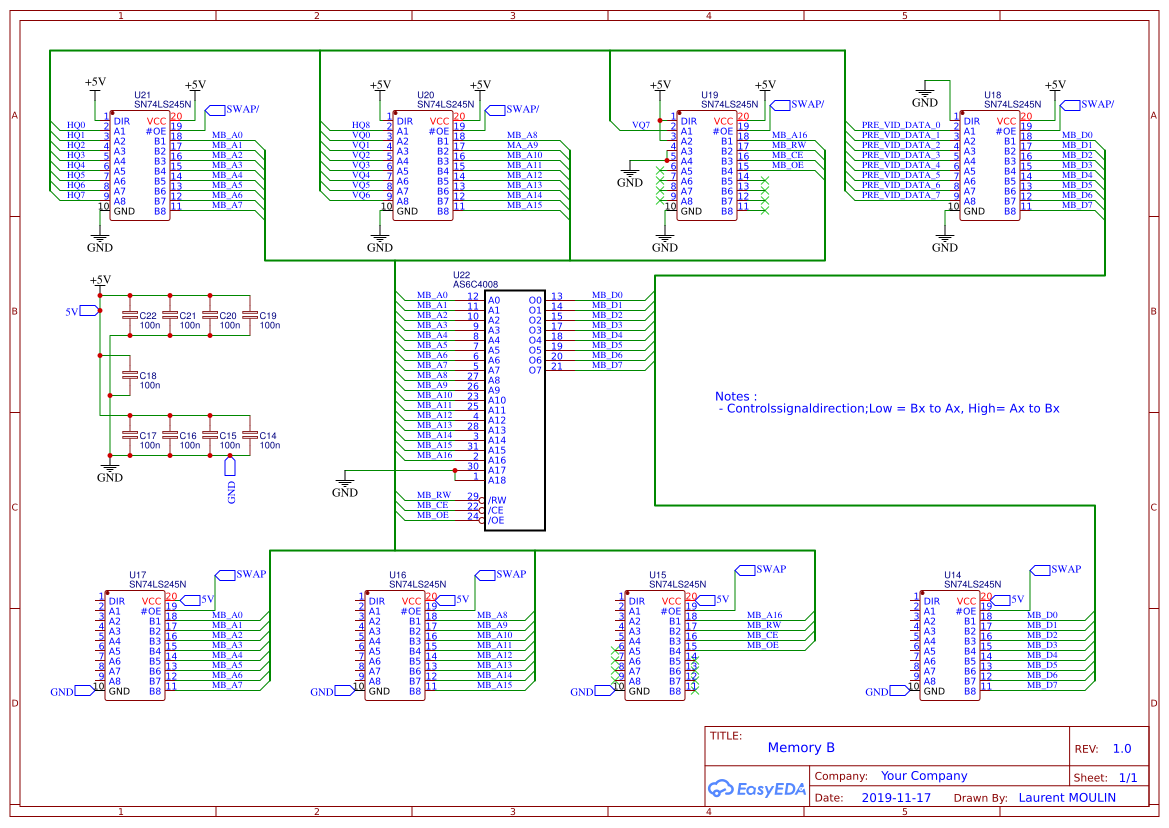Select capacitor C18 symbol
1169x828 pixels.
coord(129,376)
